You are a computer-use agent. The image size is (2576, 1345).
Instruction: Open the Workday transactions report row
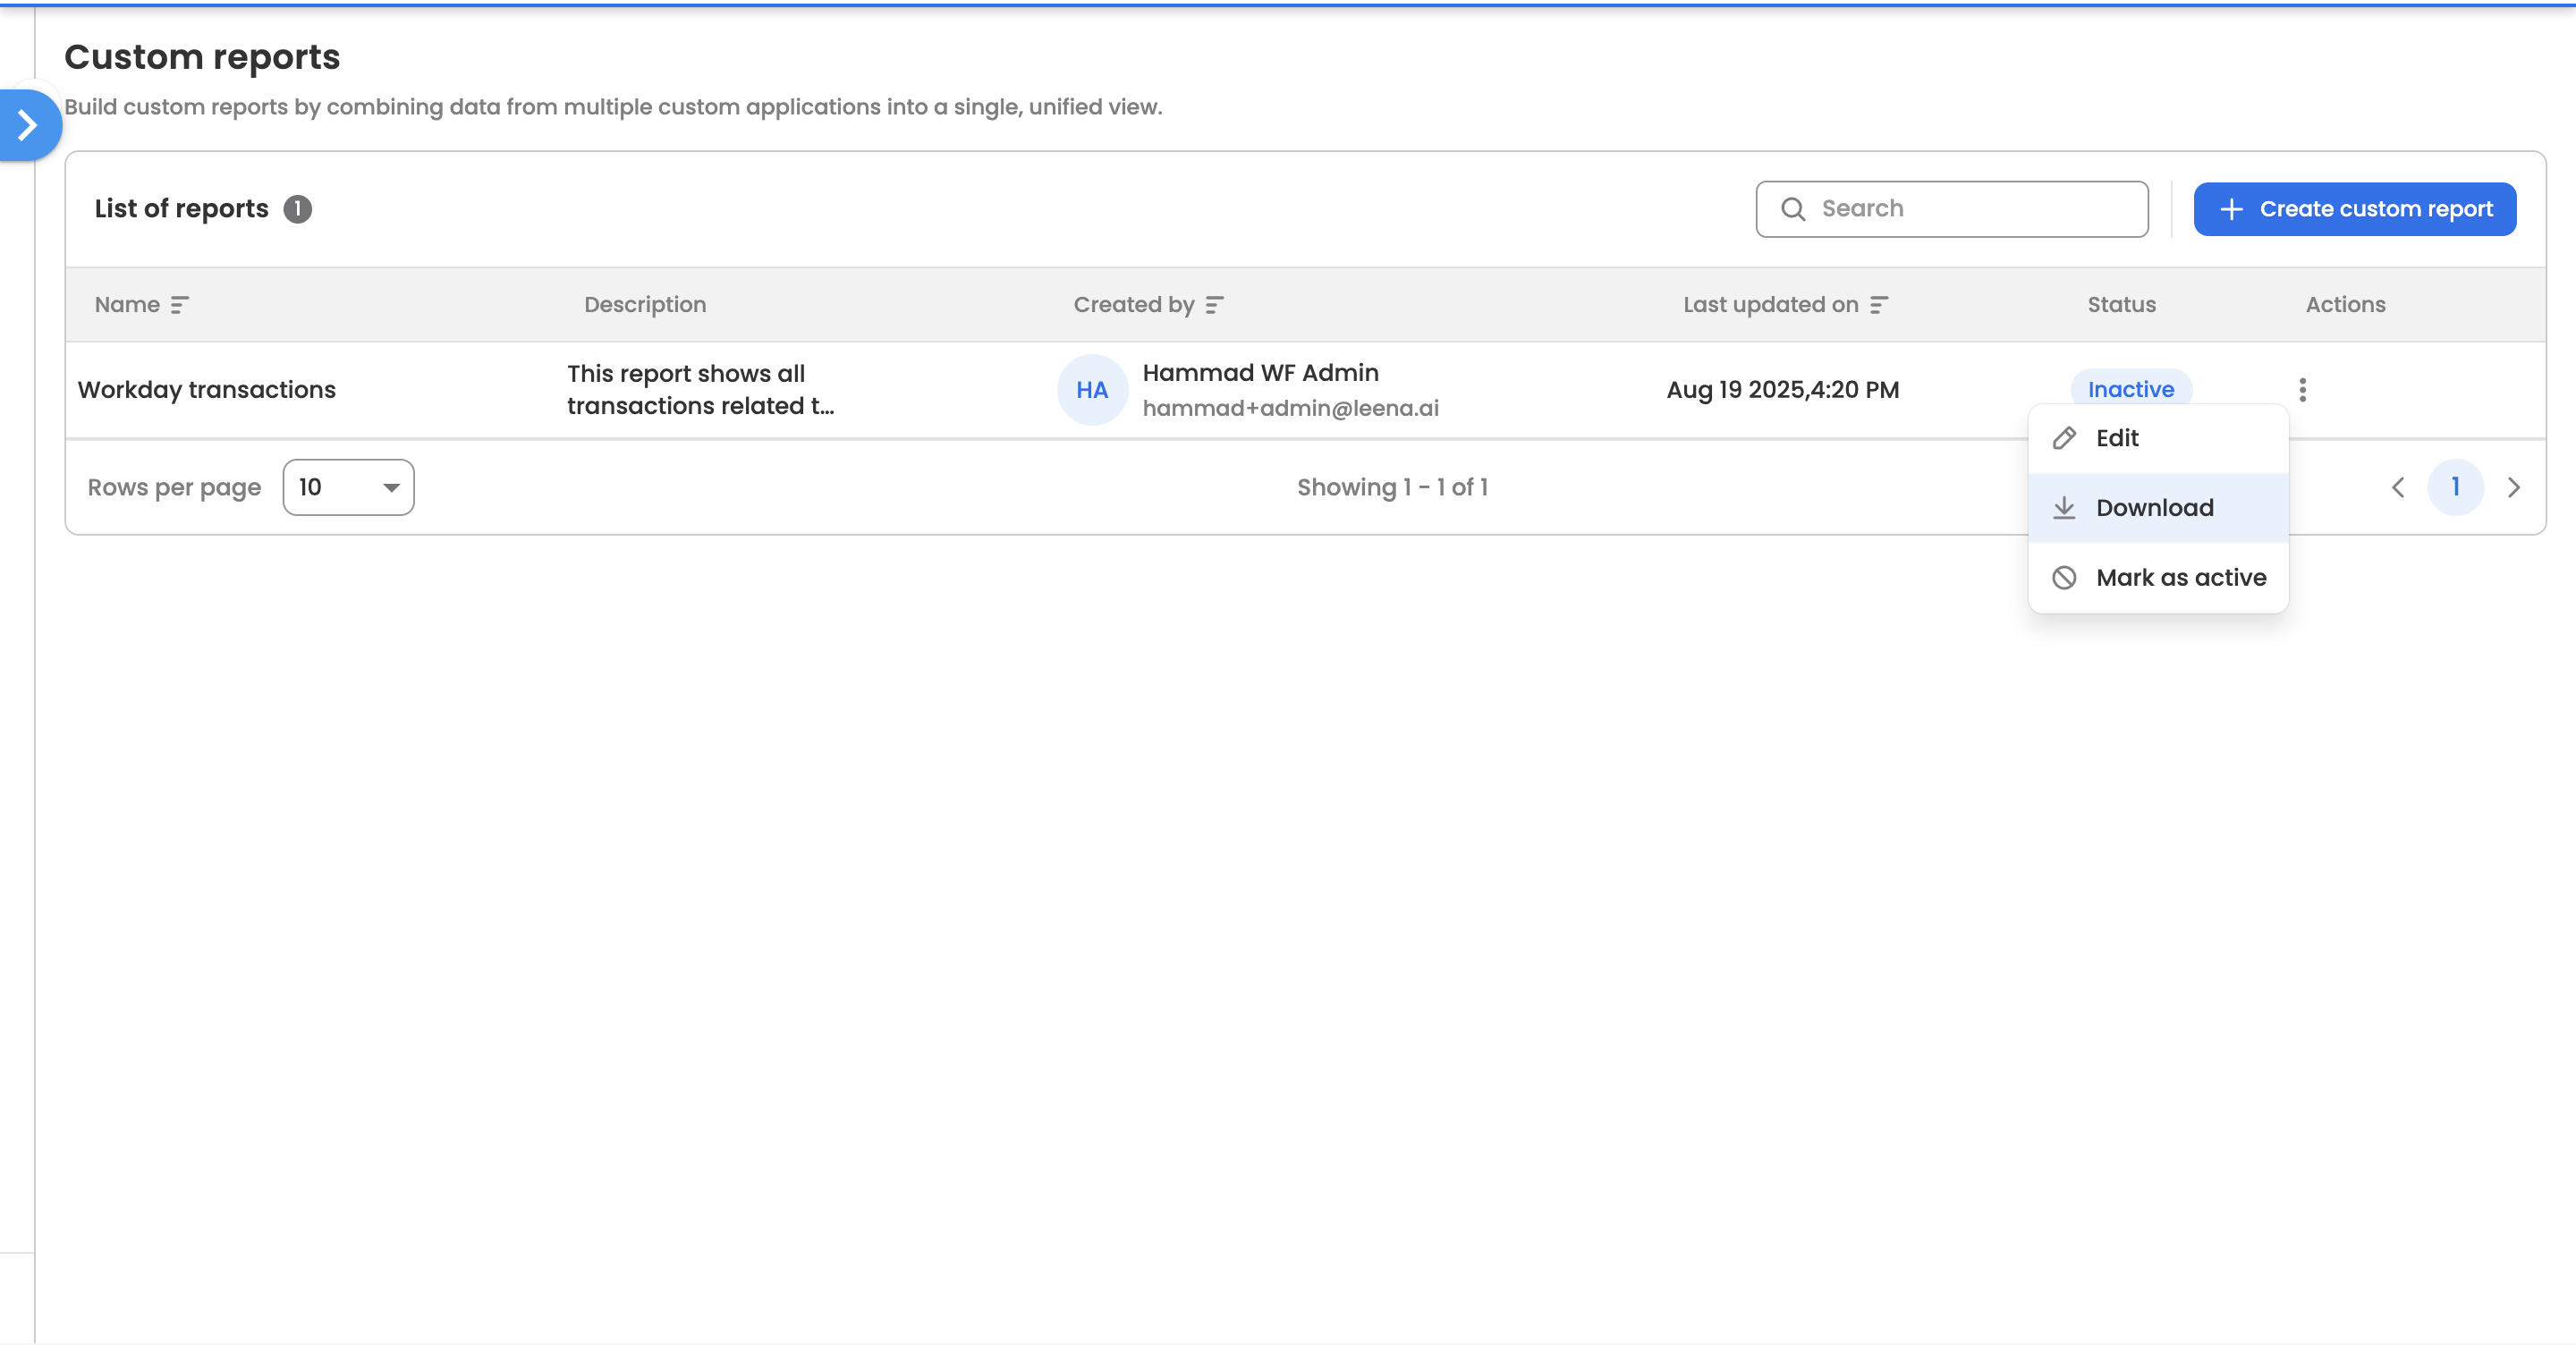[207, 390]
